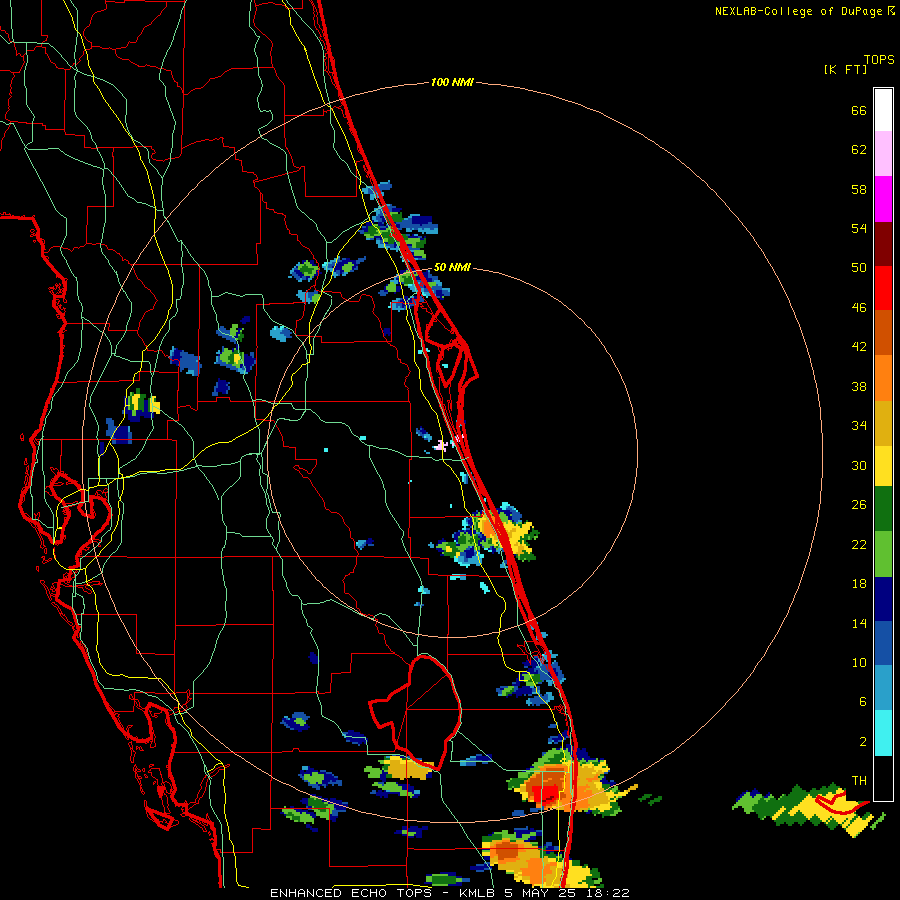The width and height of the screenshot is (900, 900).
Task: Click the 38 value on the scale
Action: 859,386
